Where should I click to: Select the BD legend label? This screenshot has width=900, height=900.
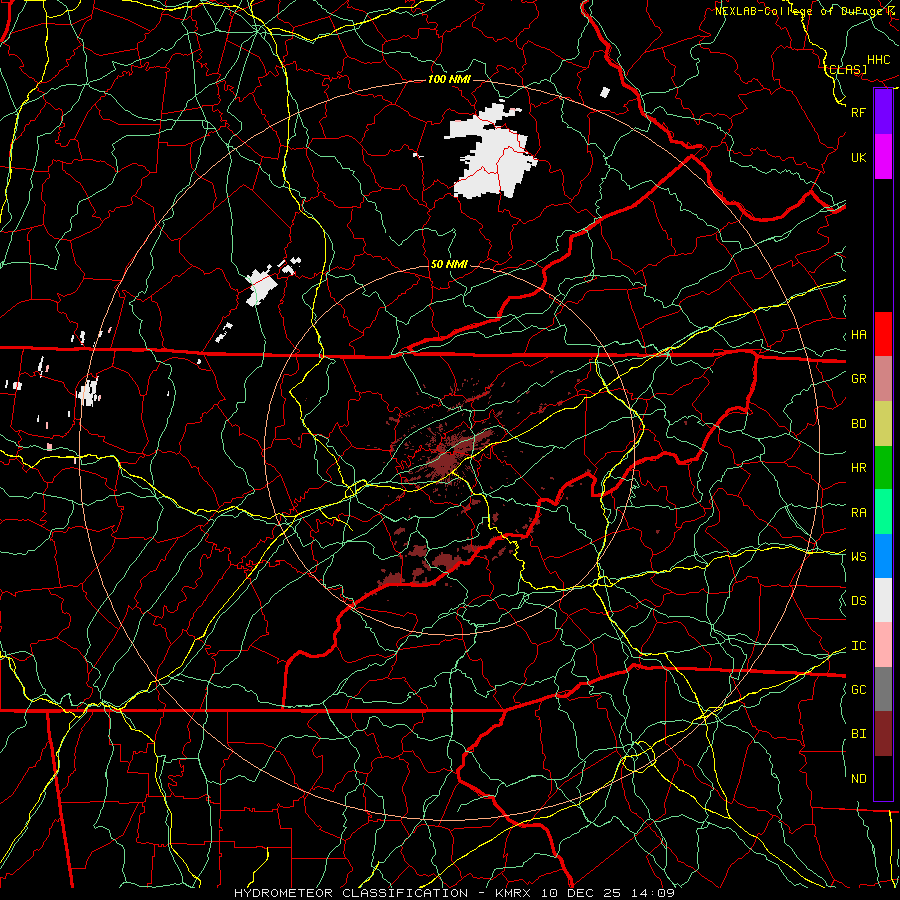858,424
